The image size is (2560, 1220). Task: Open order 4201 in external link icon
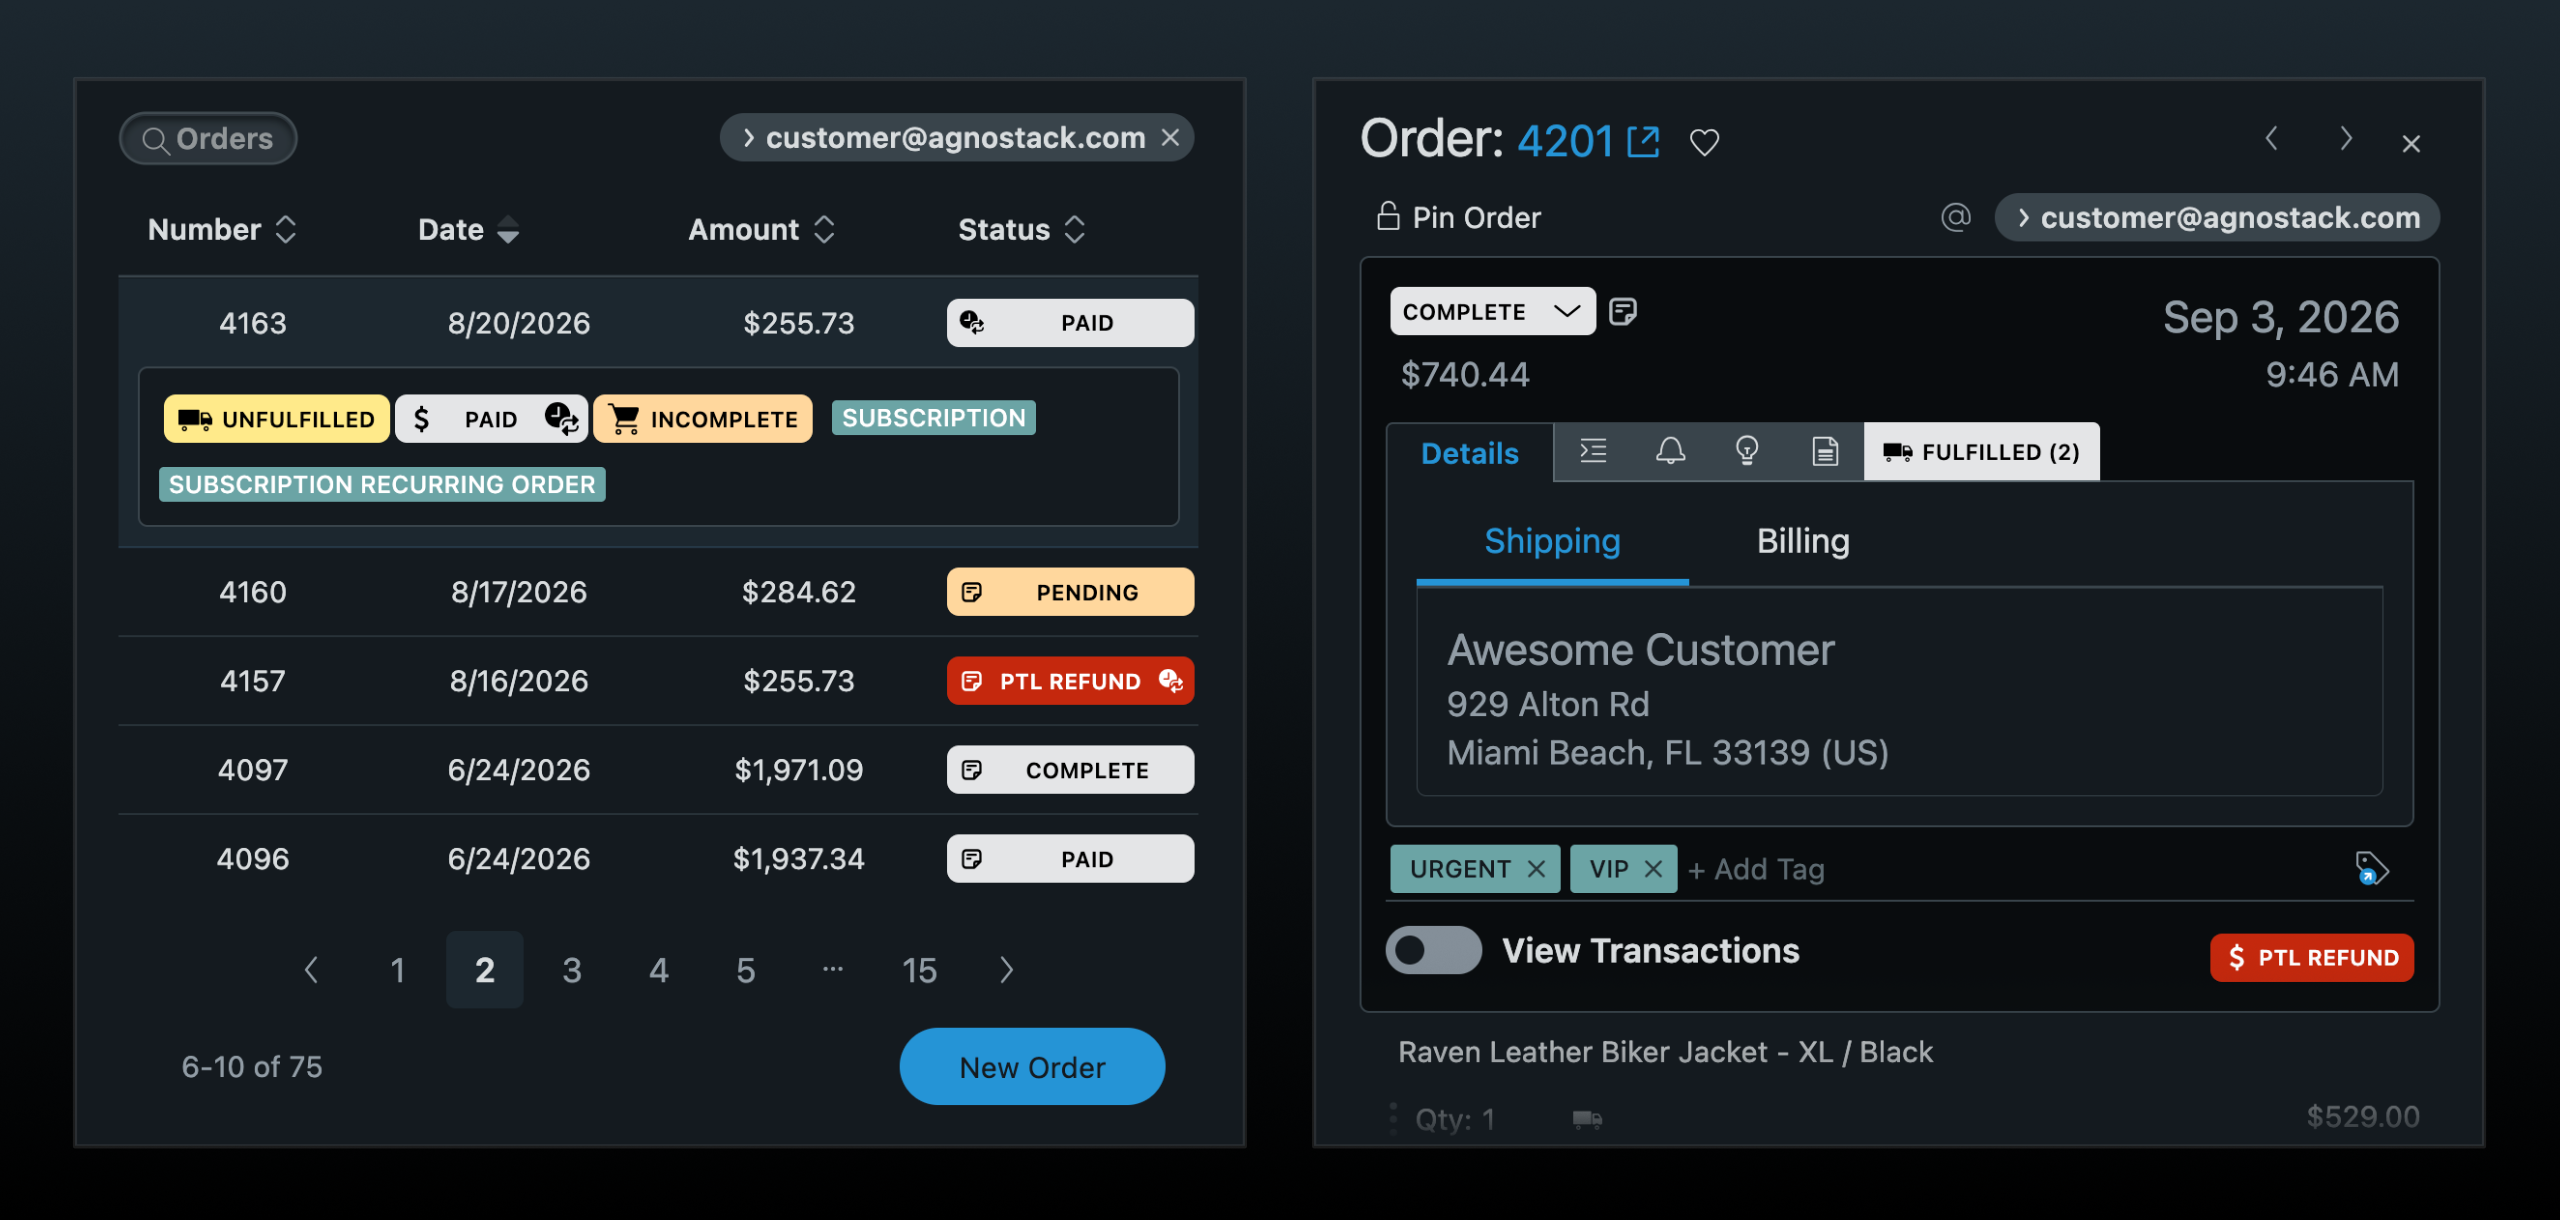(x=1643, y=141)
